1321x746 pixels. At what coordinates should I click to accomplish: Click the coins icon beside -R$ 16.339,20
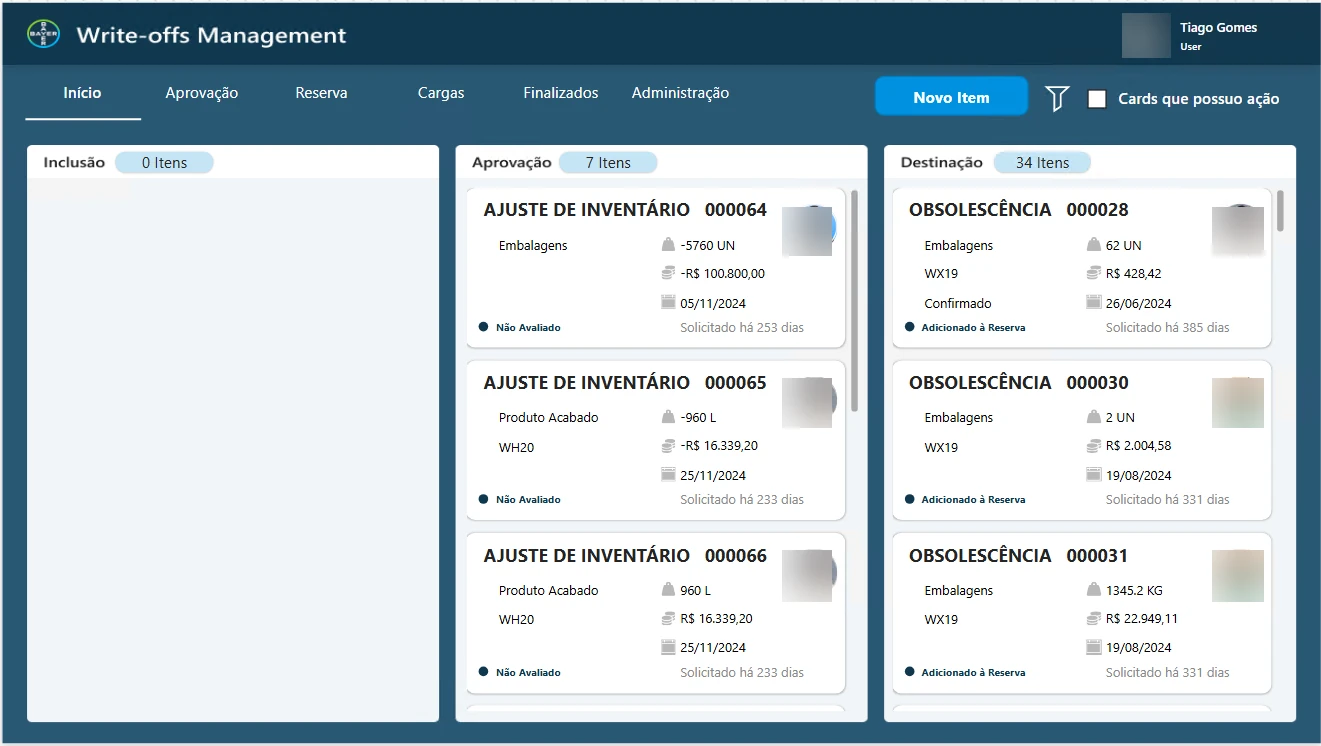(x=668, y=446)
